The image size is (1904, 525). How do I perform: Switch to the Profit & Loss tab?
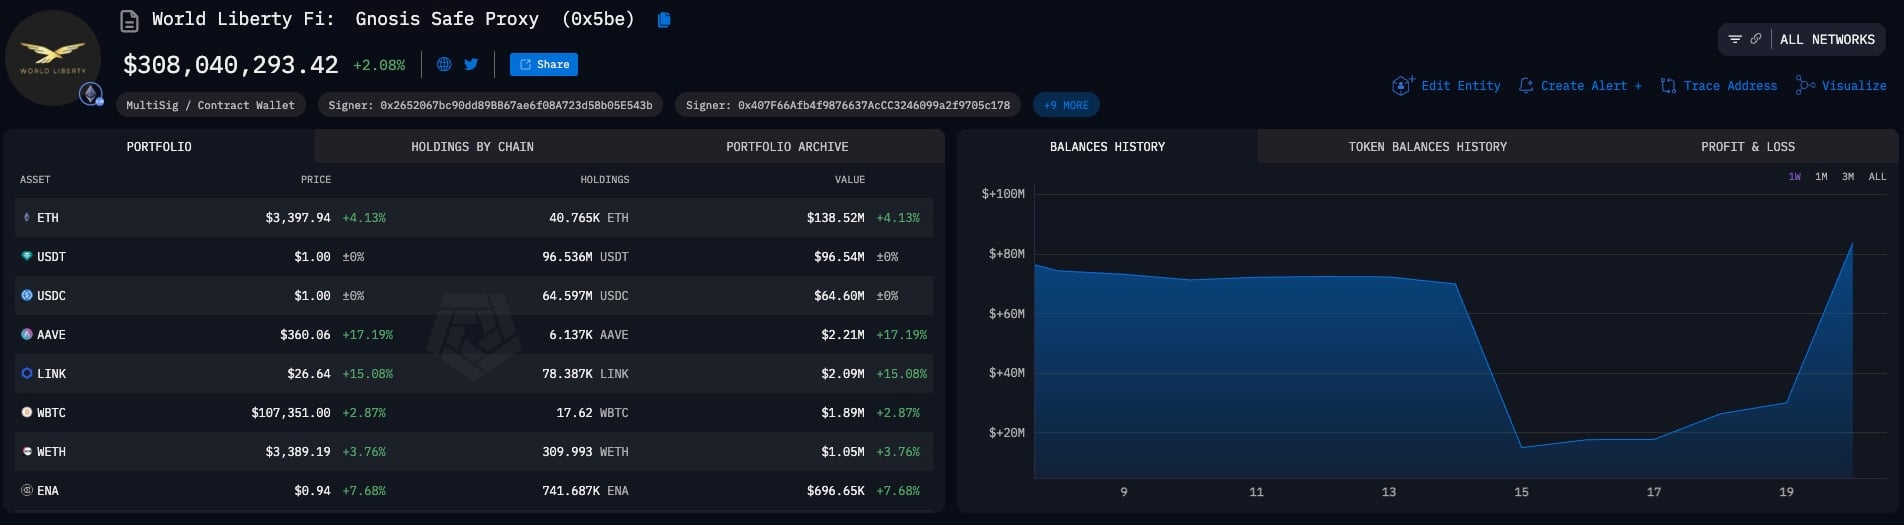1747,146
